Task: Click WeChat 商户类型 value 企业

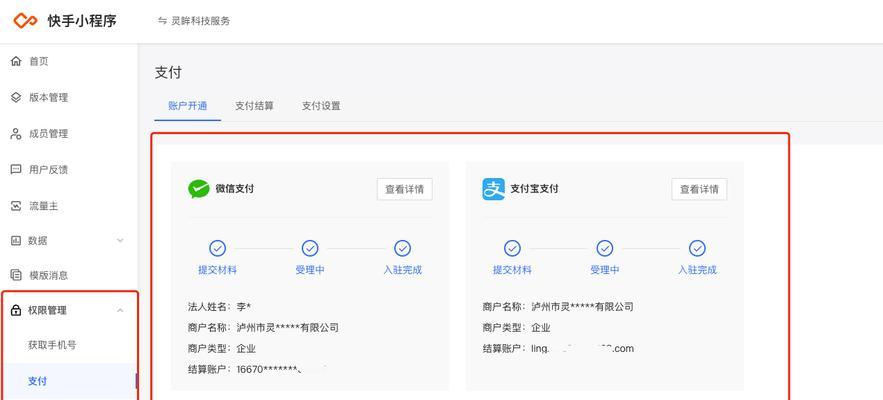Action: pyautogui.click(x=246, y=348)
